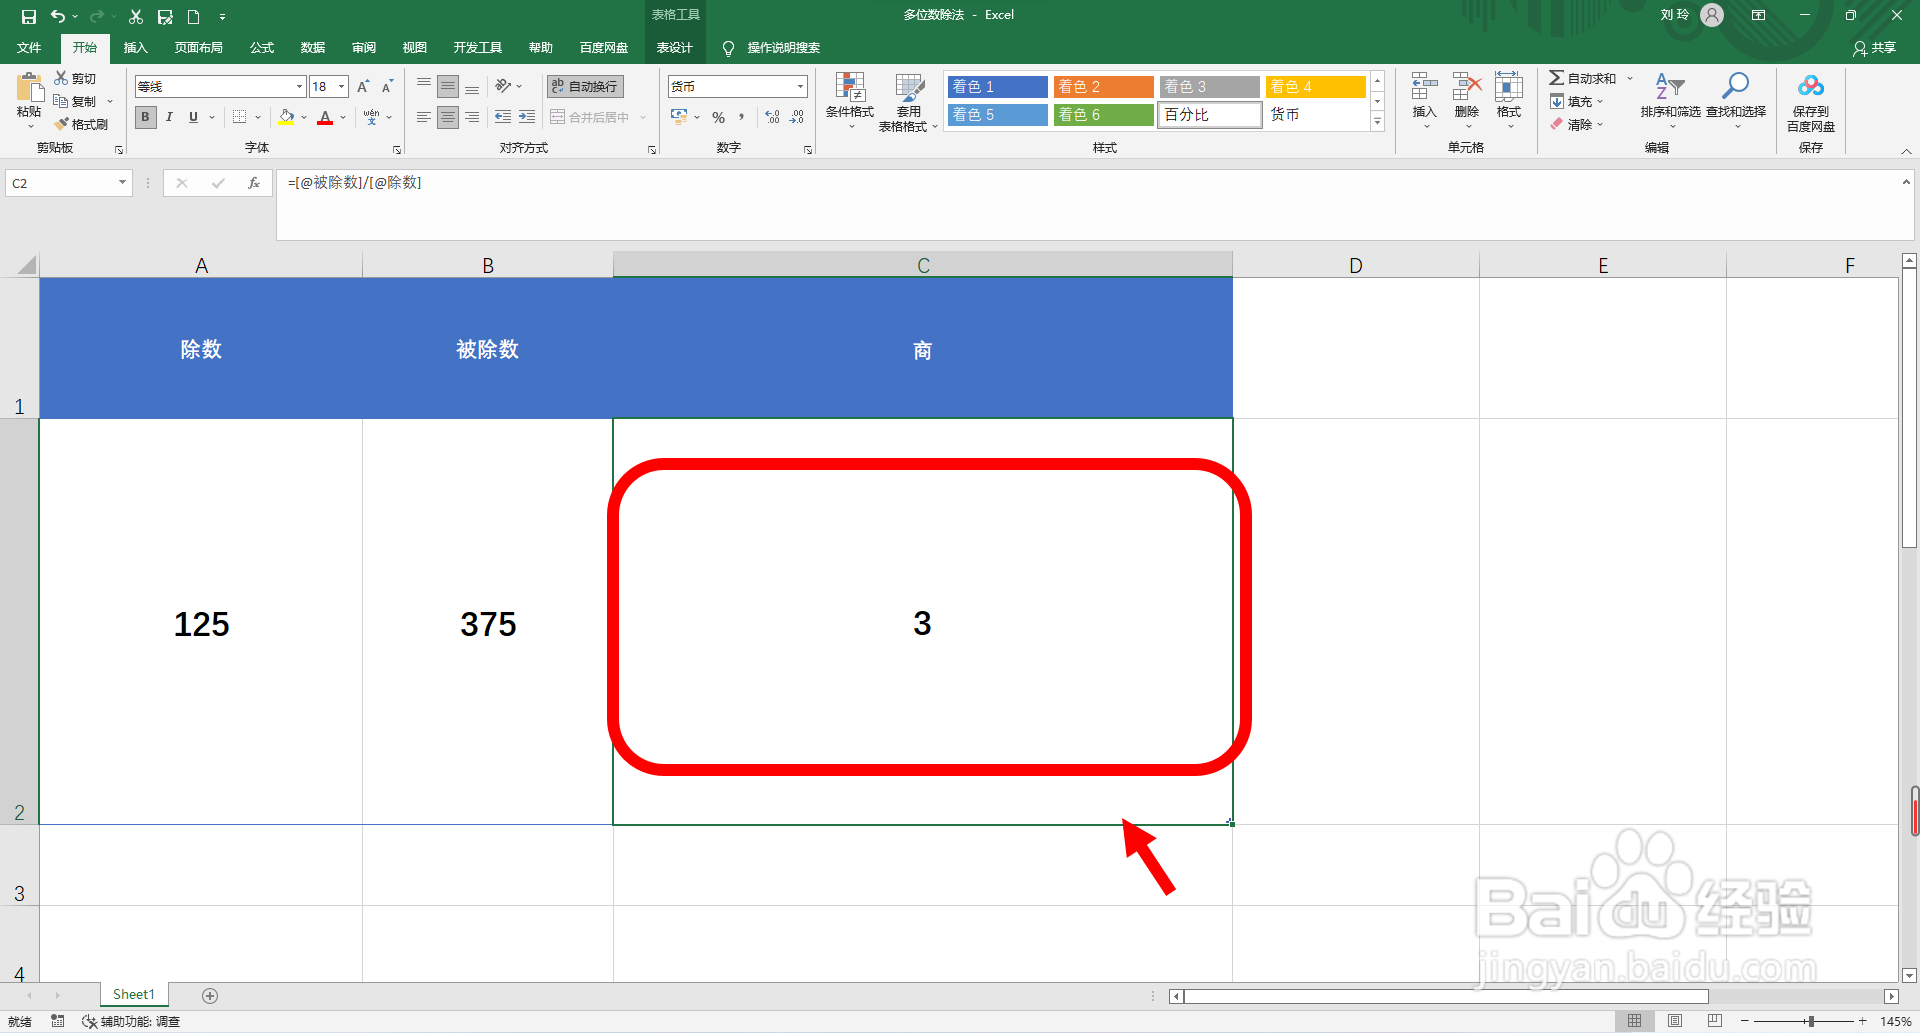This screenshot has width=1920, height=1033.
Task: Apply fill color bucket icon
Action: point(286,117)
